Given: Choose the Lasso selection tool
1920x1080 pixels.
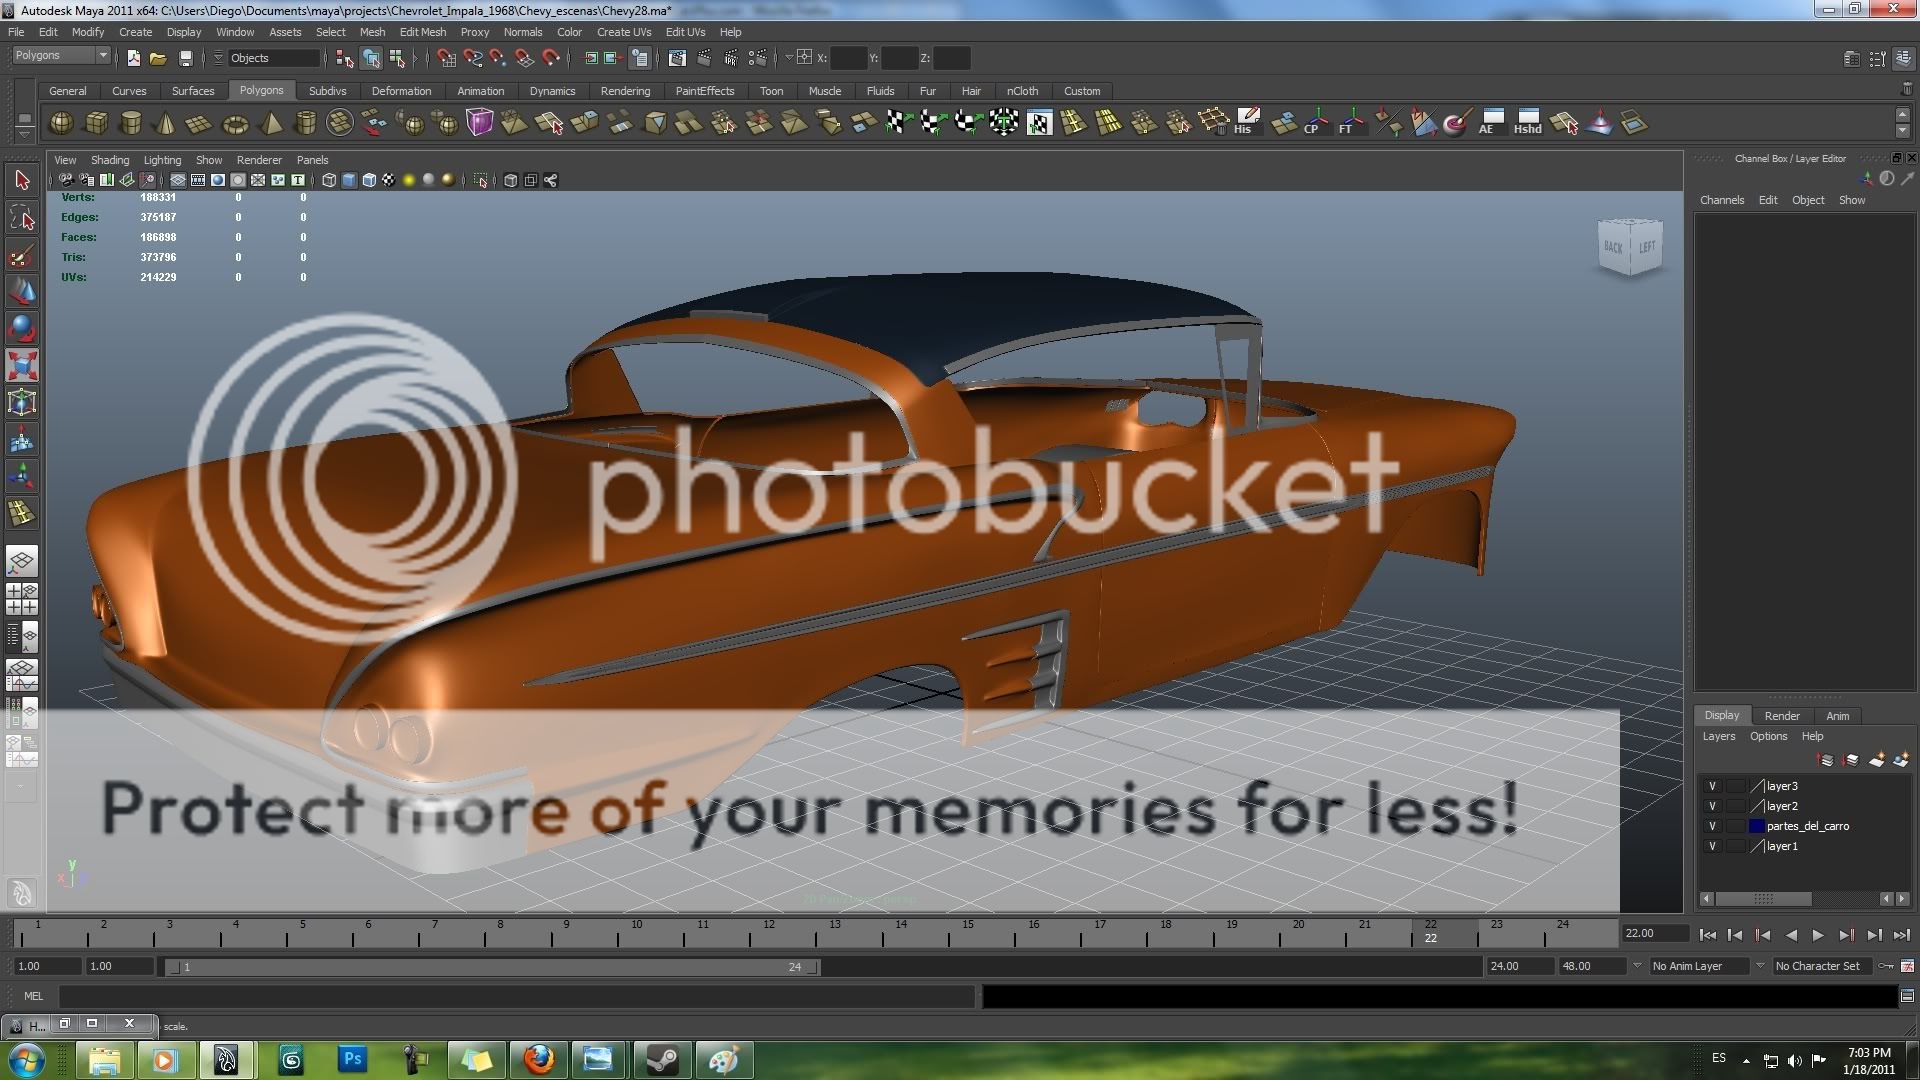Looking at the screenshot, I should 22,218.
